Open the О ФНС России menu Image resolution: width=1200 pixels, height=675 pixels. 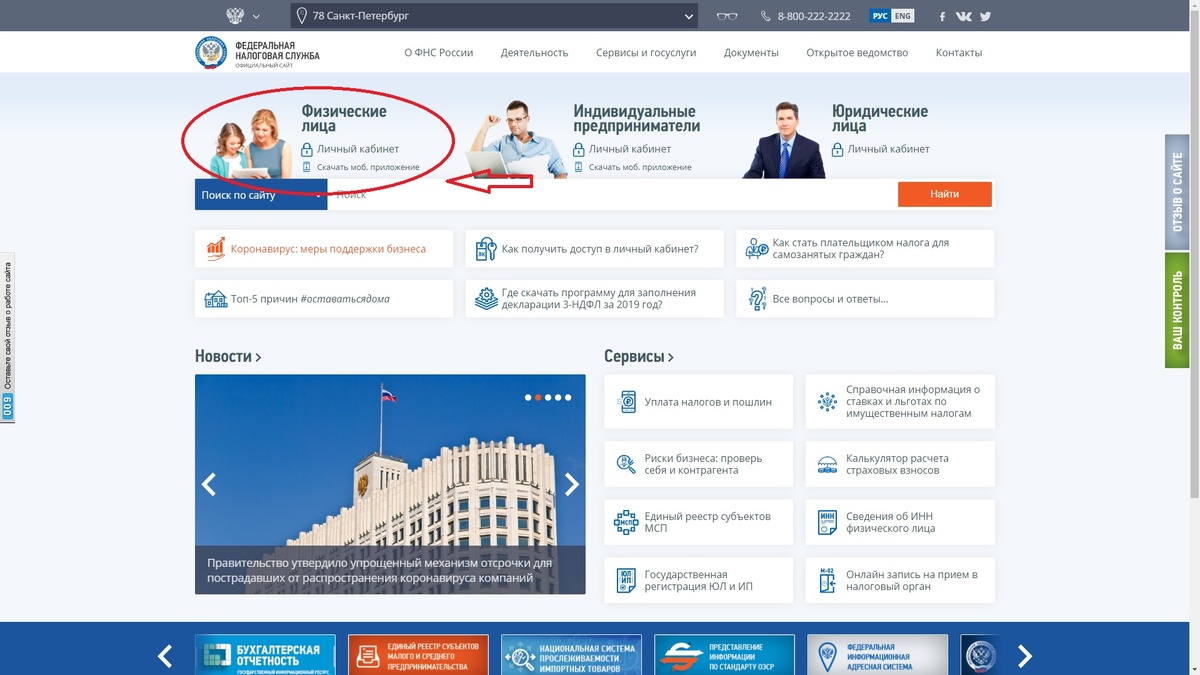(x=439, y=53)
